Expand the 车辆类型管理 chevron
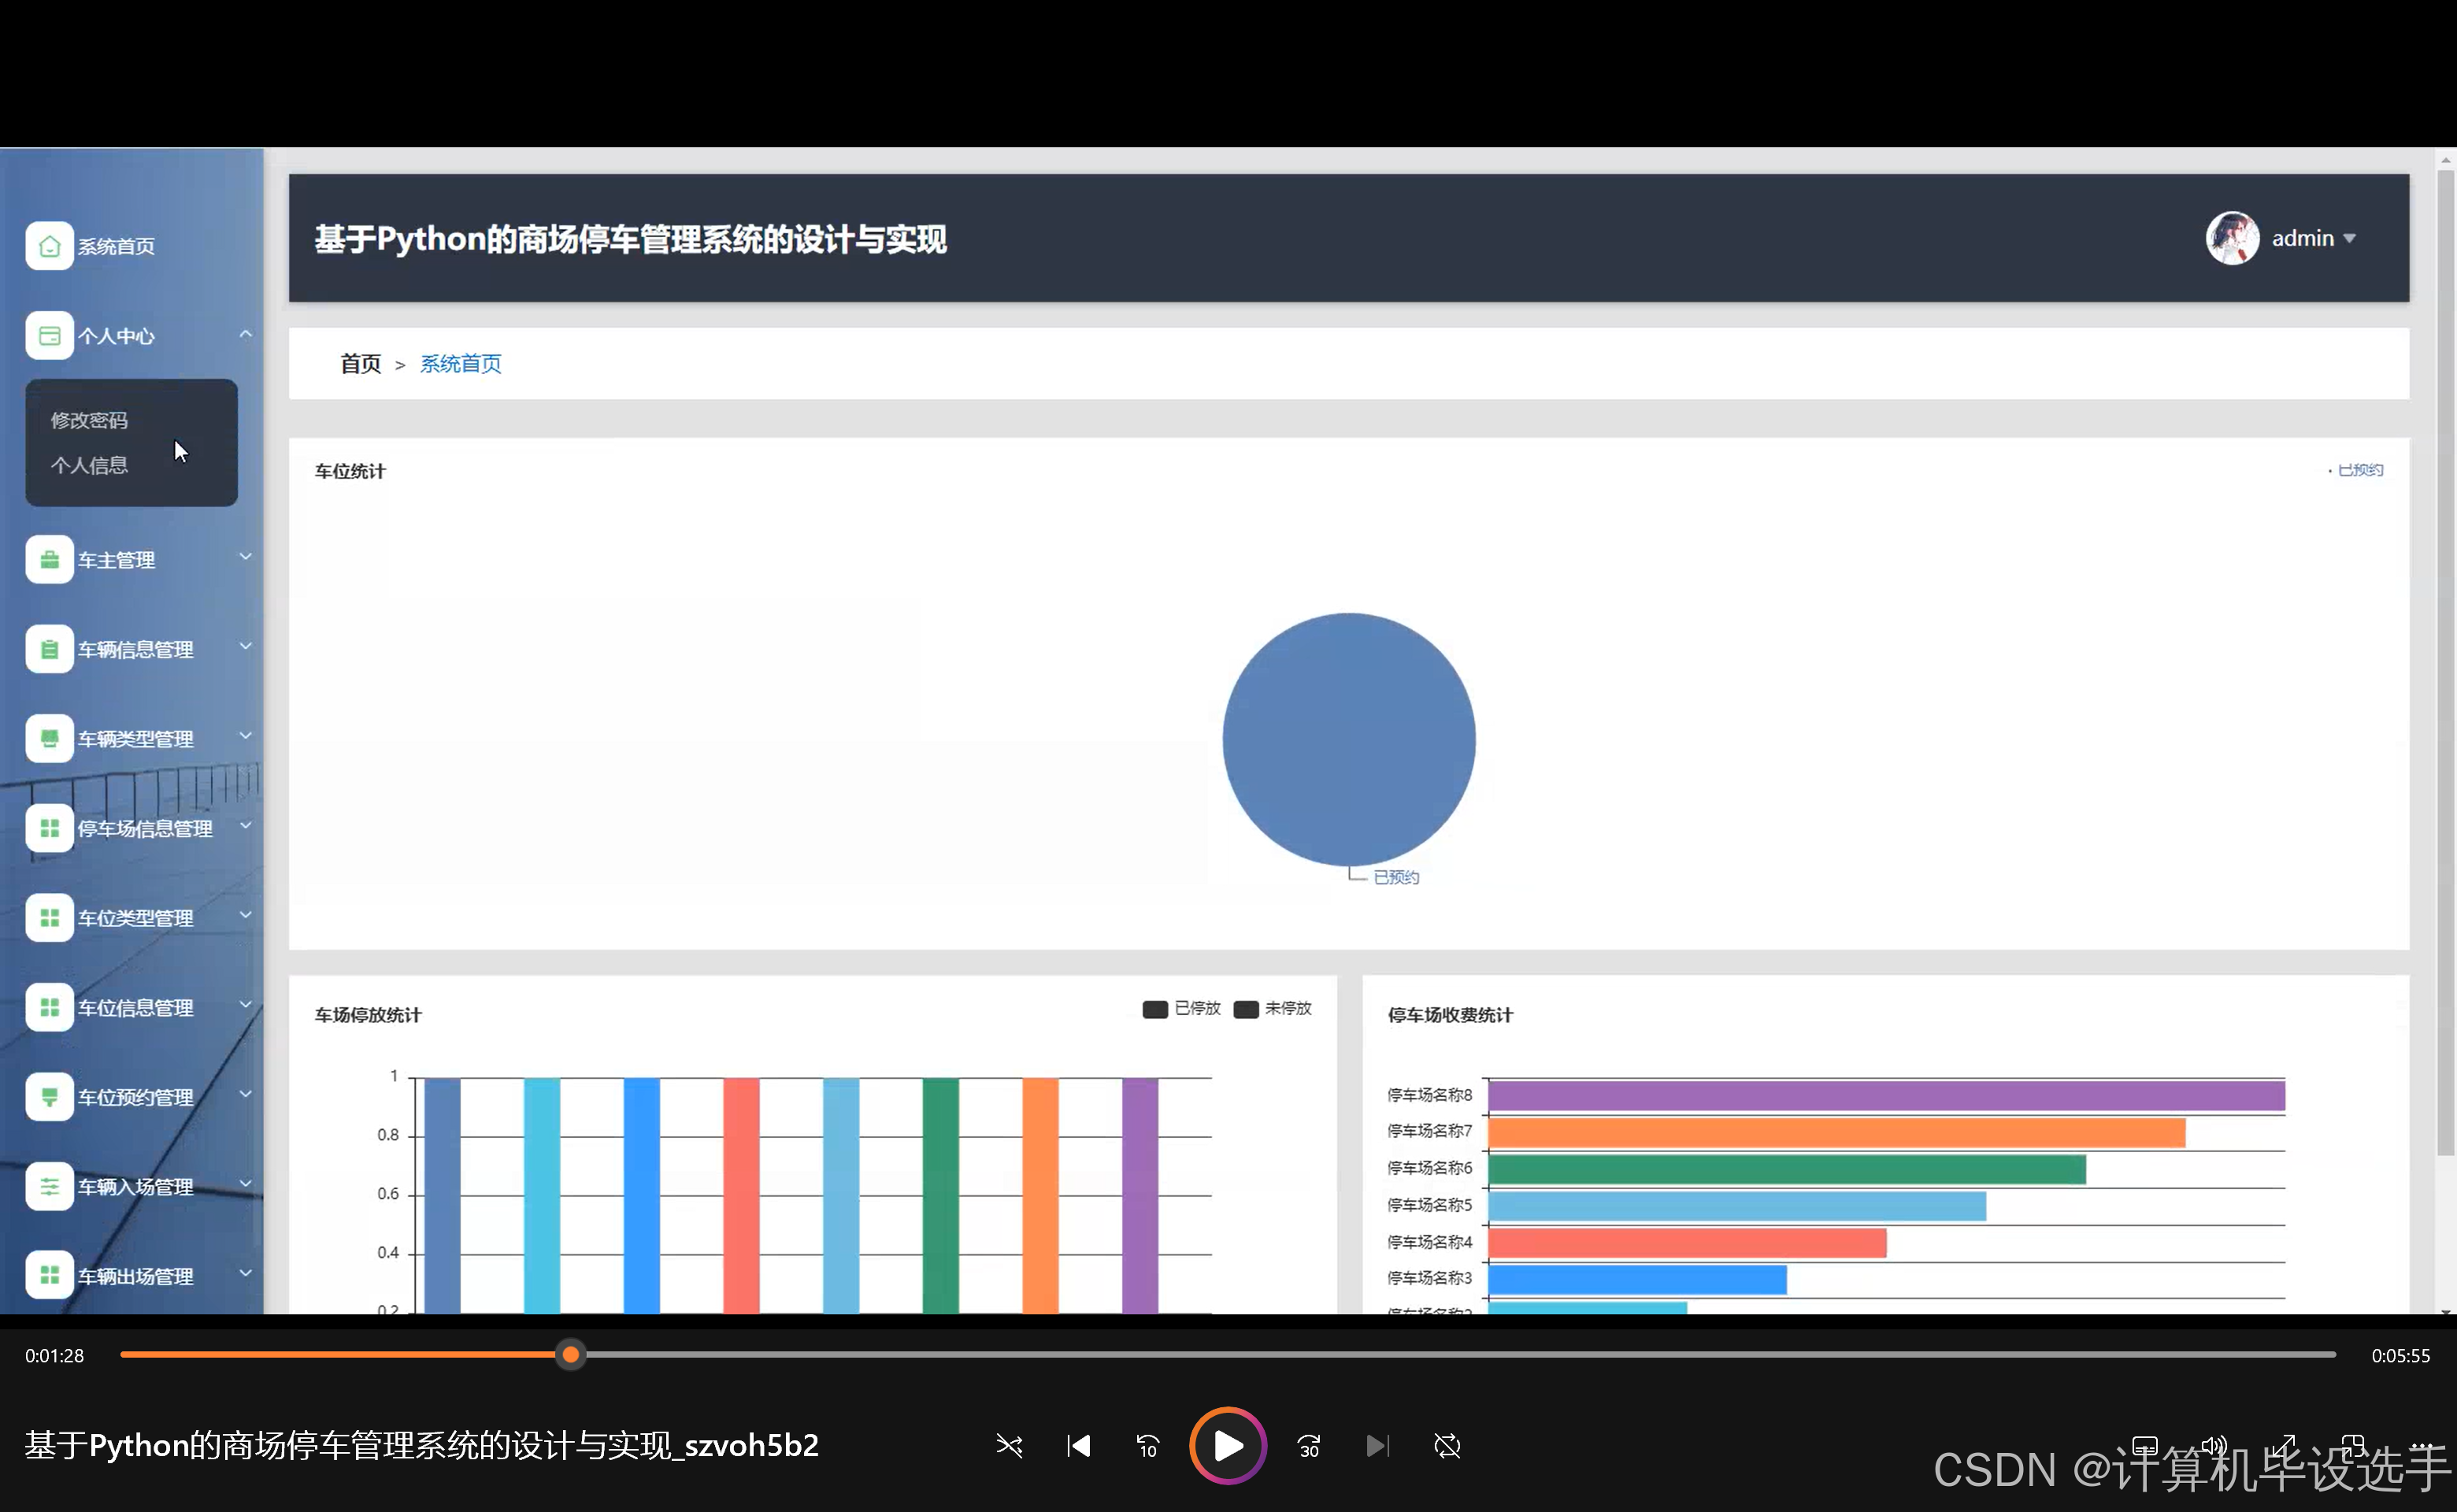Viewport: 2457px width, 1512px height. pos(245,736)
